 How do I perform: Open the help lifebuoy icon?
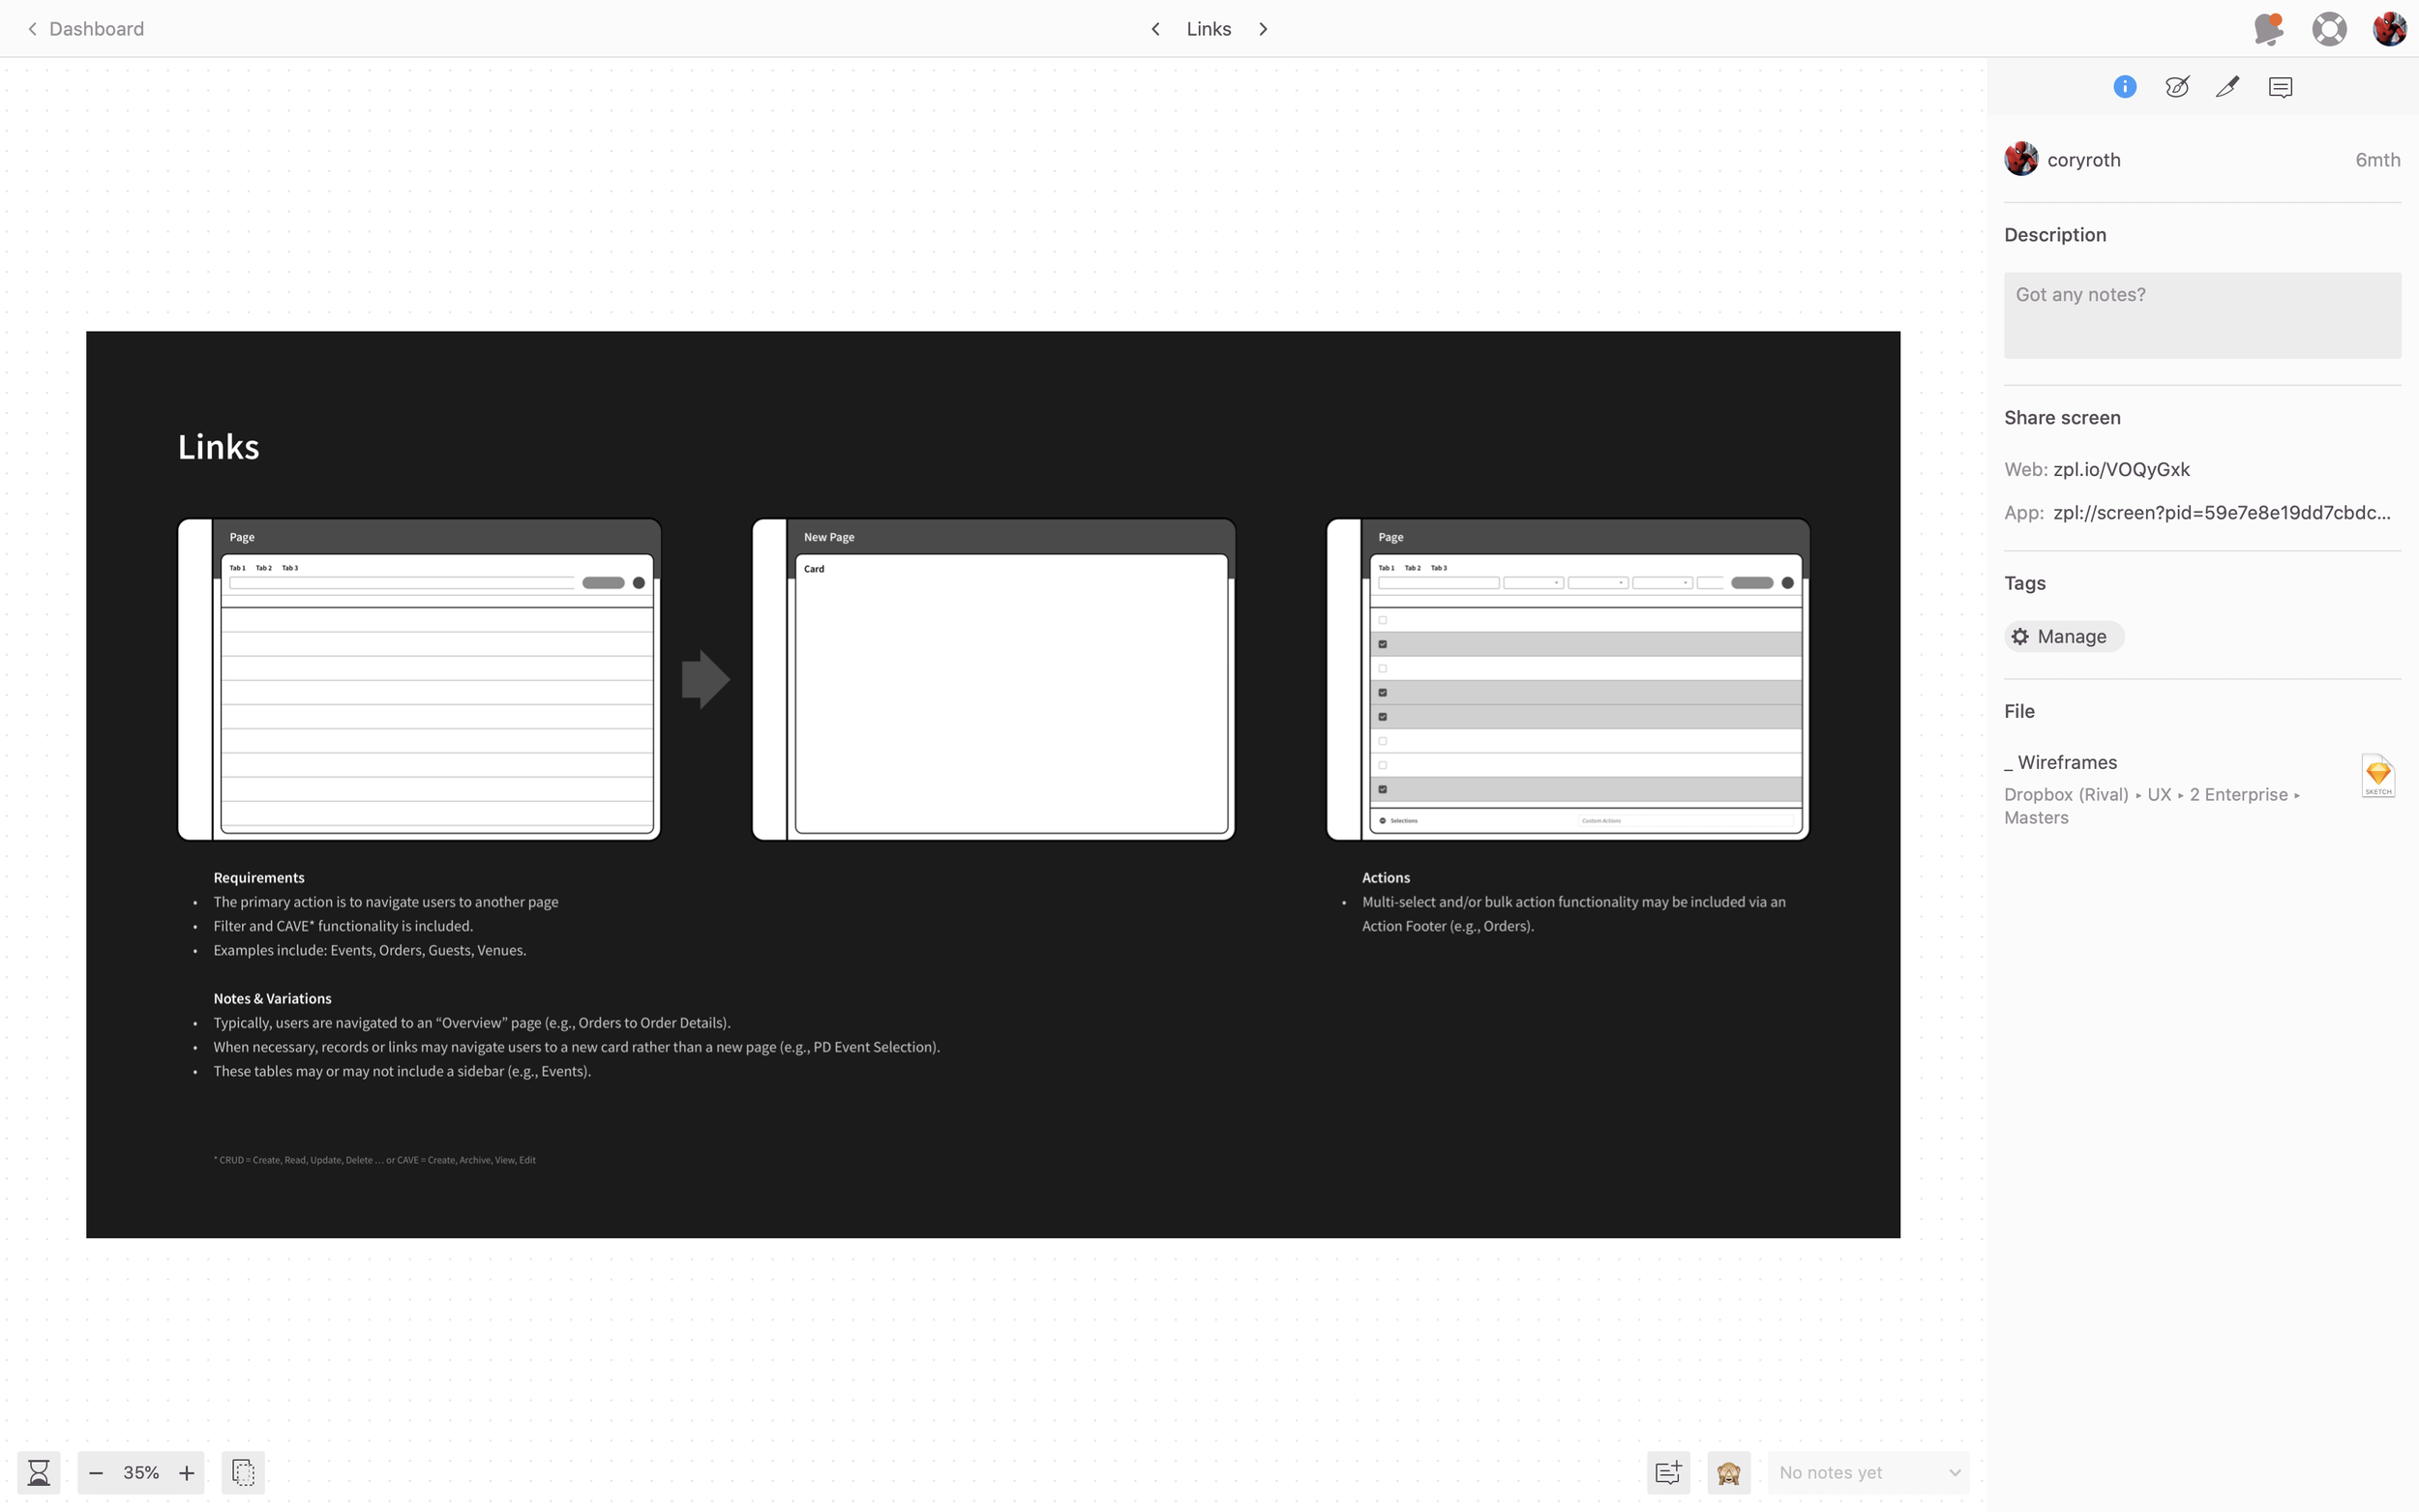pos(2329,29)
